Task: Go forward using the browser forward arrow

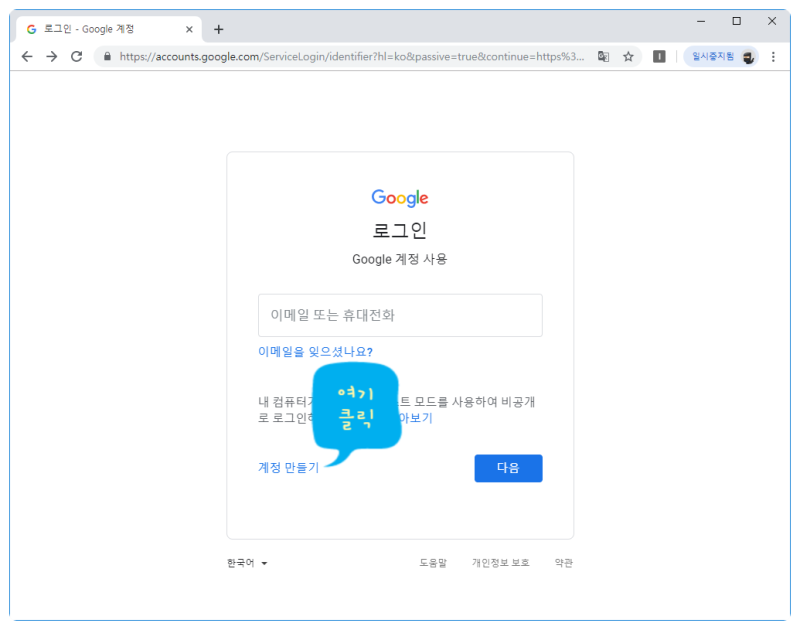Action: (x=52, y=57)
